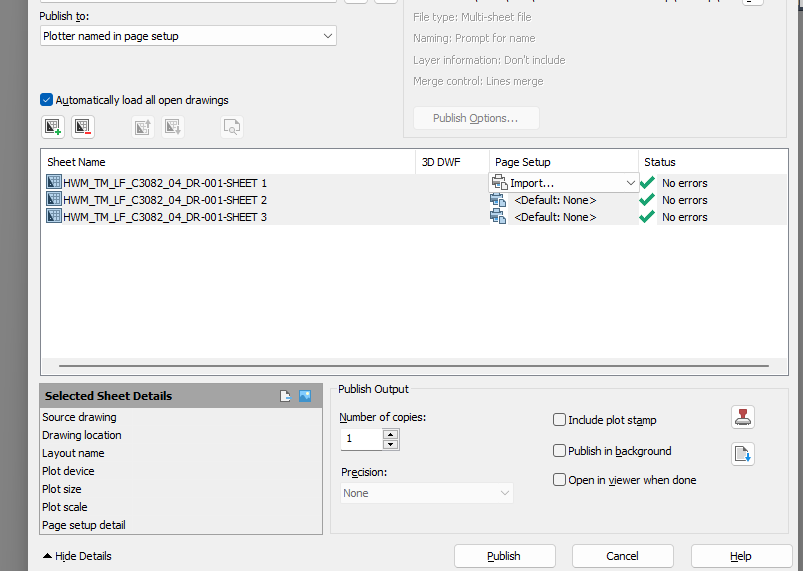
Task: Select sheet HWM_TM_LF_C3082_04_DR-001-SHEET 2
Action: tap(165, 200)
